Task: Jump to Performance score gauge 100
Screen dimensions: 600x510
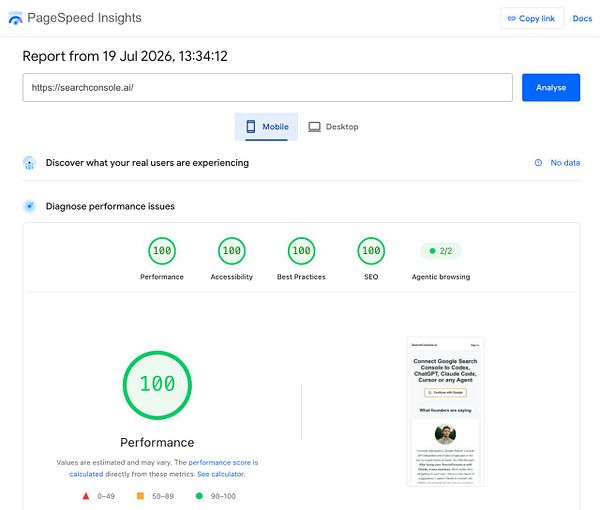Action: (162, 251)
